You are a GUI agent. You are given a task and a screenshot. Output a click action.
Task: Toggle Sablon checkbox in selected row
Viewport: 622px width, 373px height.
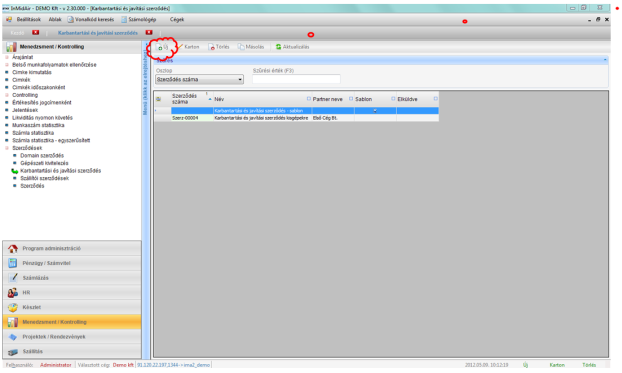tap(375, 111)
